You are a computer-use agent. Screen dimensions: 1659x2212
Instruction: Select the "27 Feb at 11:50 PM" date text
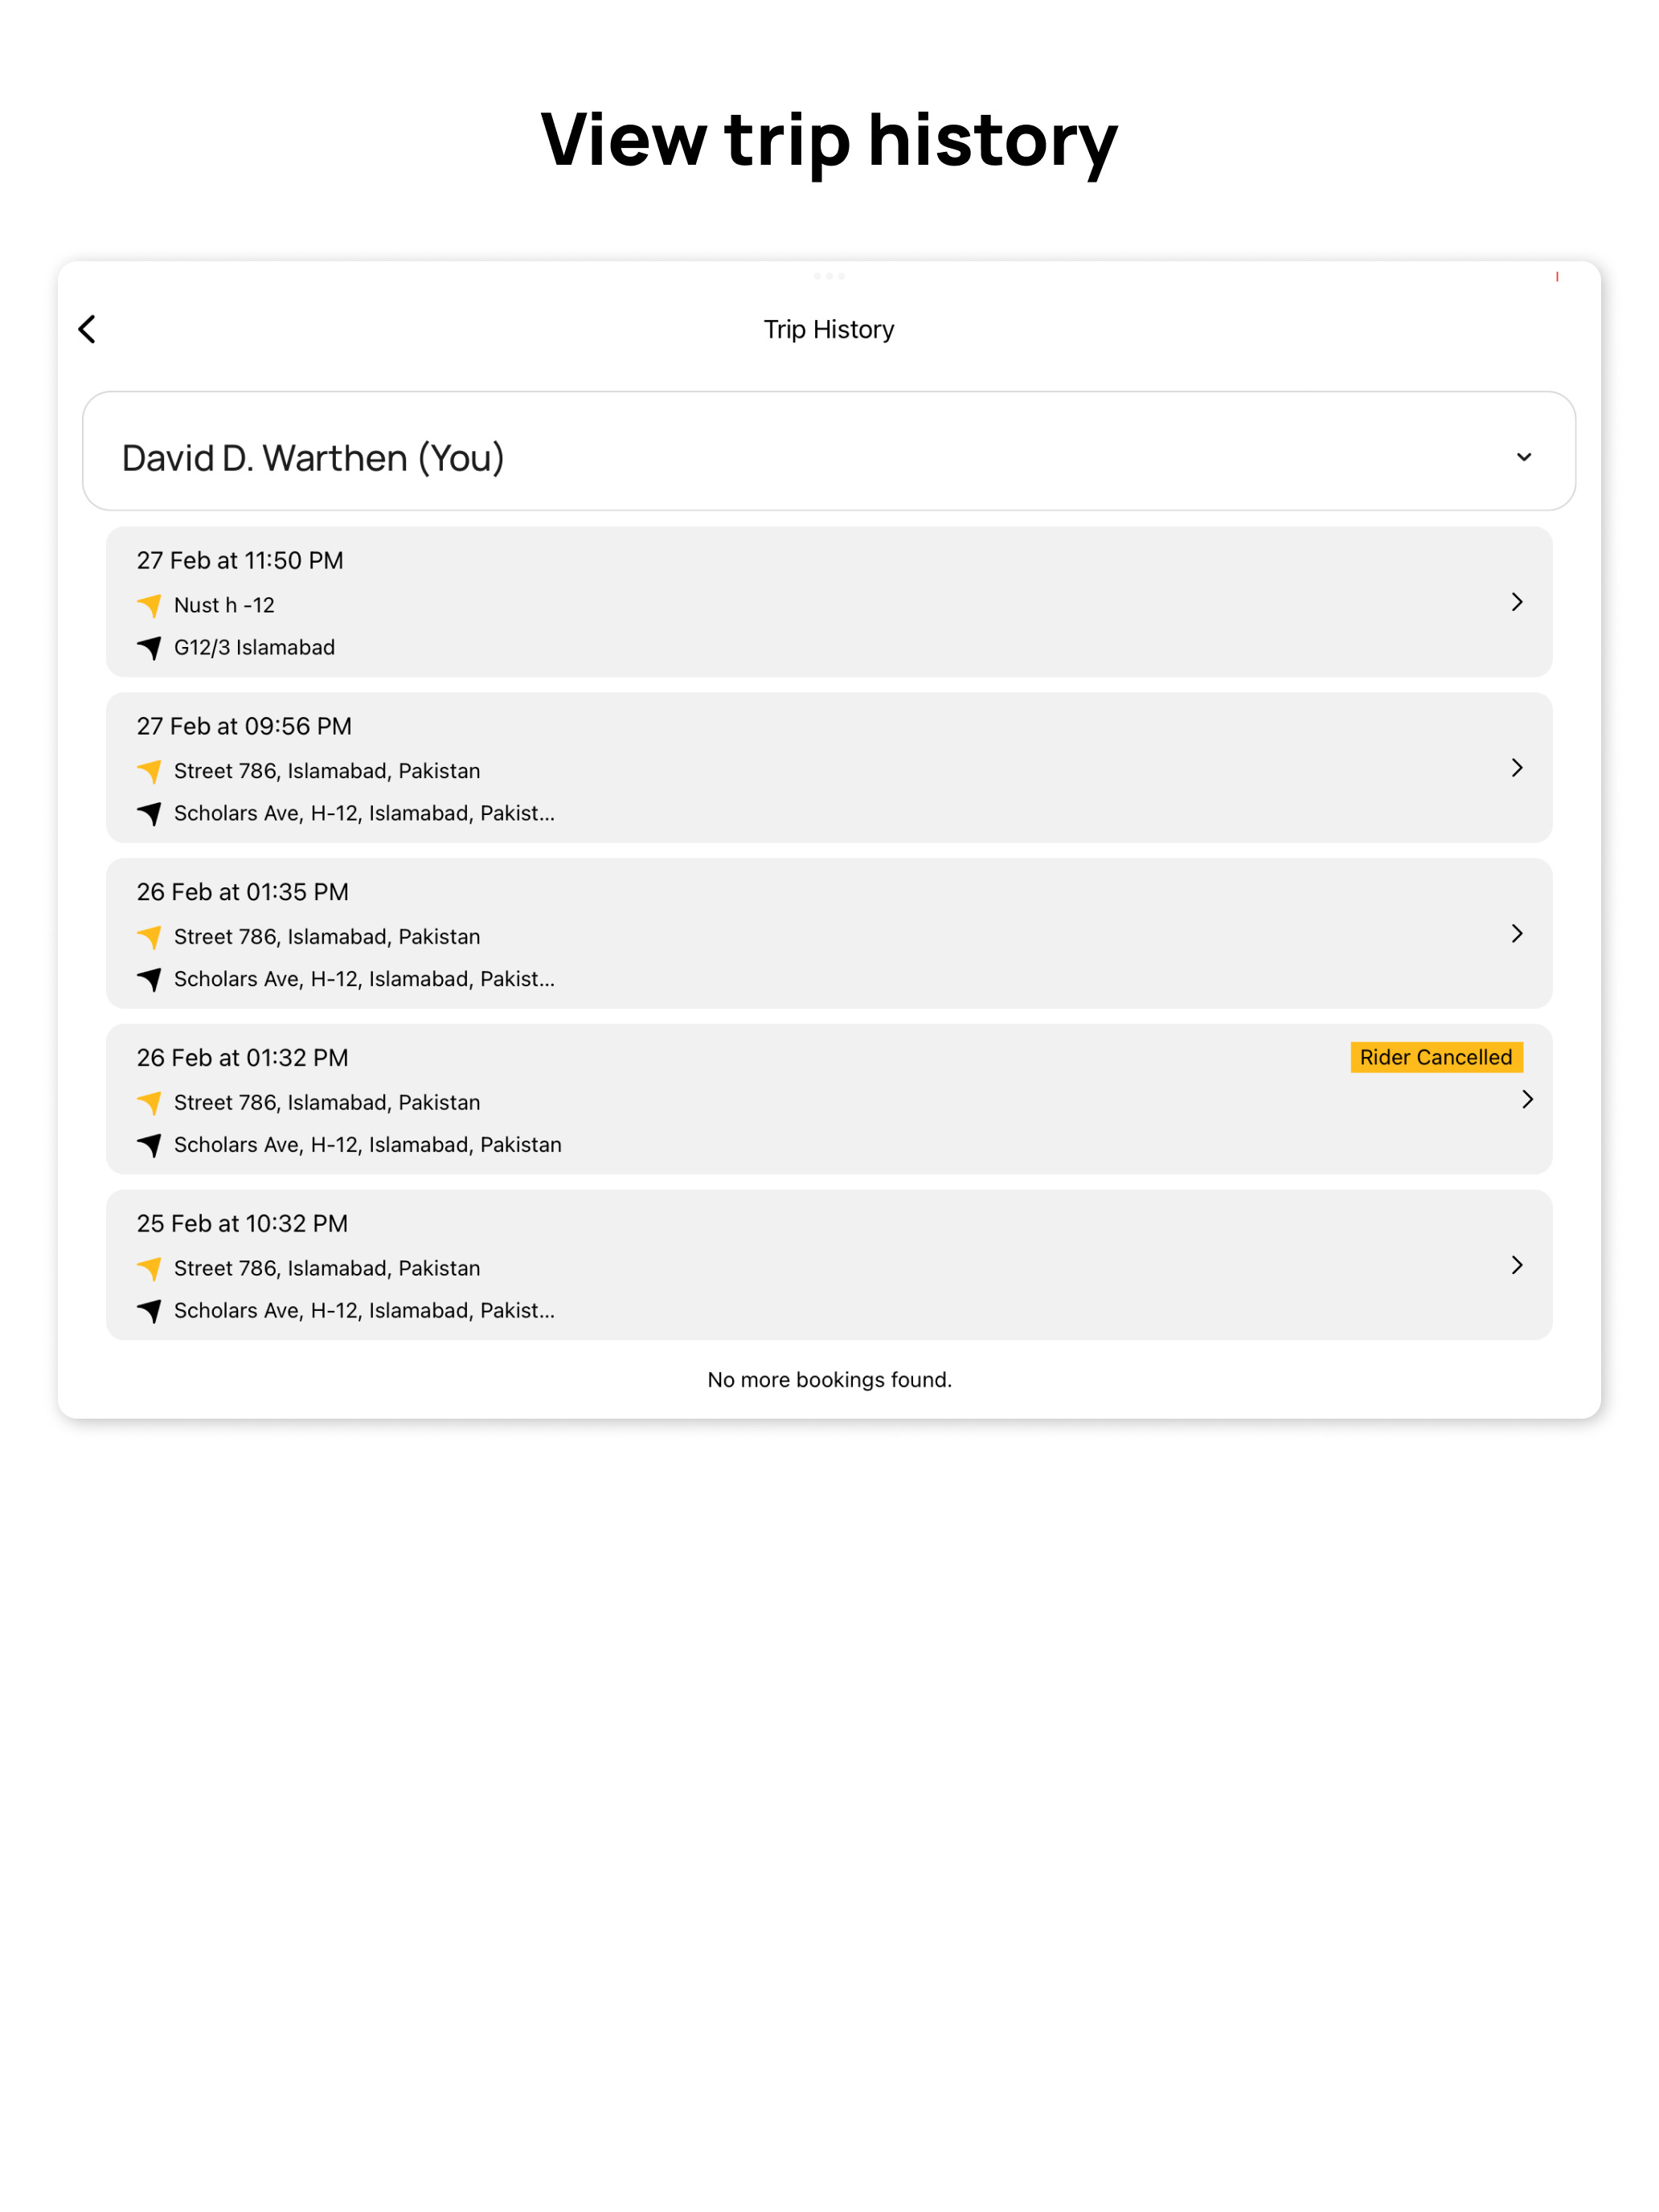[x=240, y=561]
